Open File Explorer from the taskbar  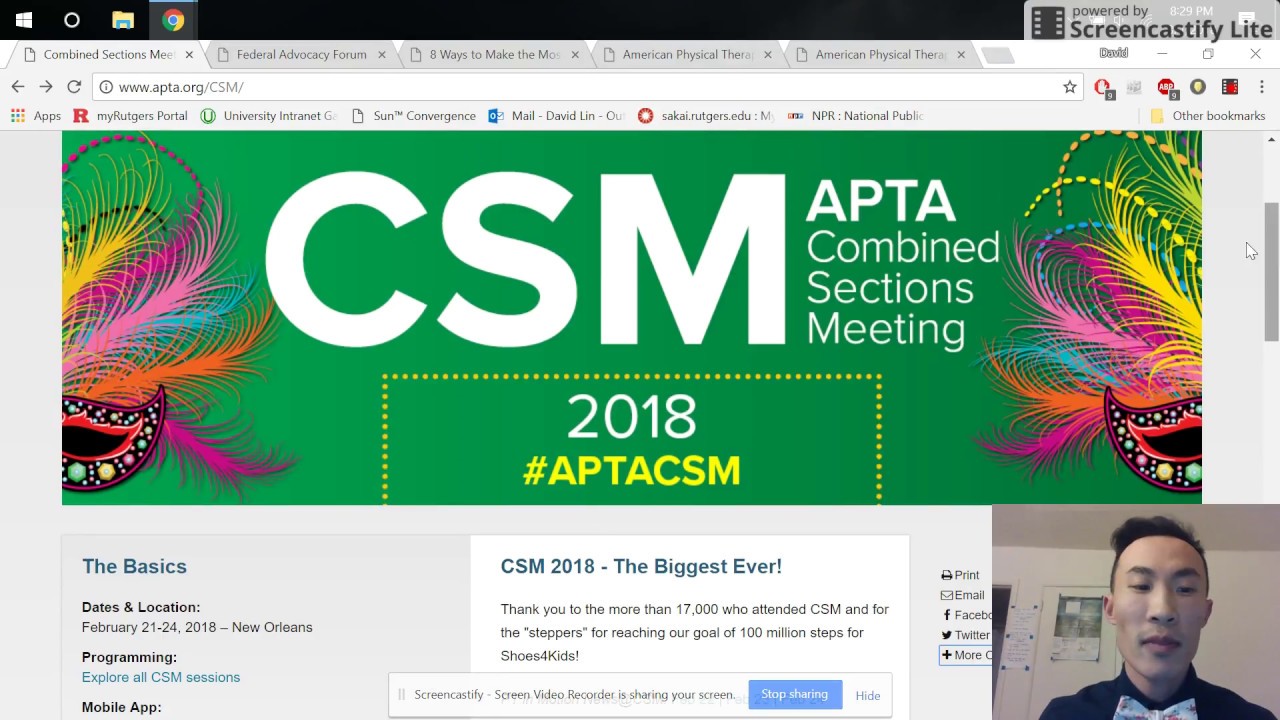[x=123, y=20]
